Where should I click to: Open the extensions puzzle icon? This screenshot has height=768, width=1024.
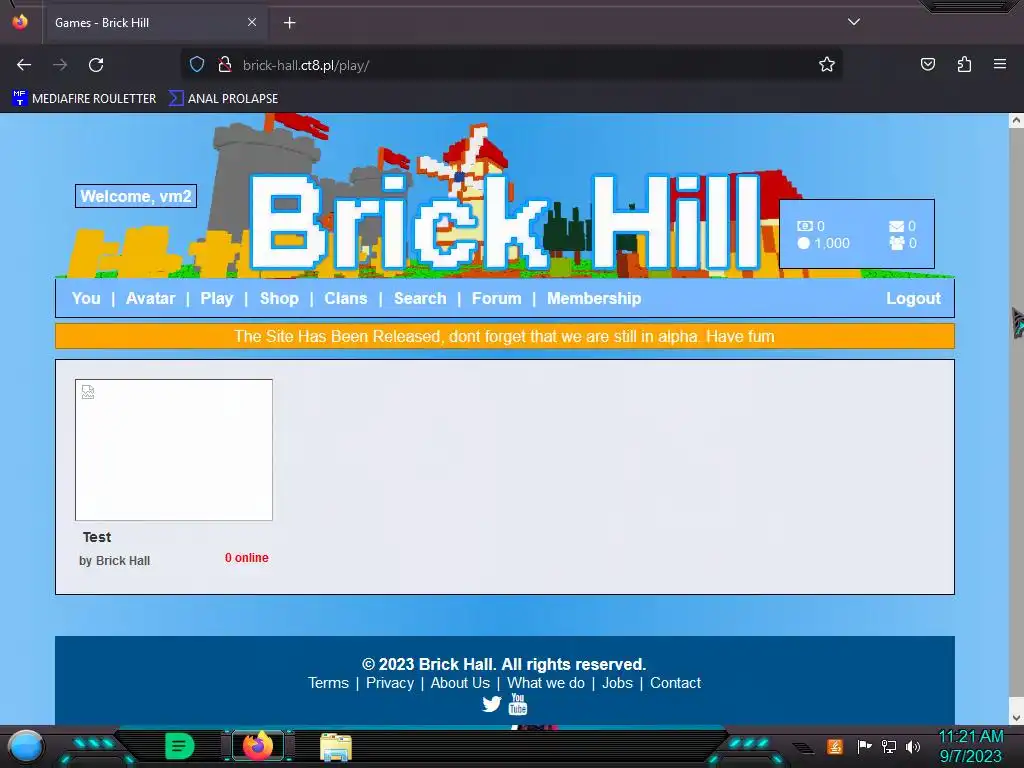point(964,65)
